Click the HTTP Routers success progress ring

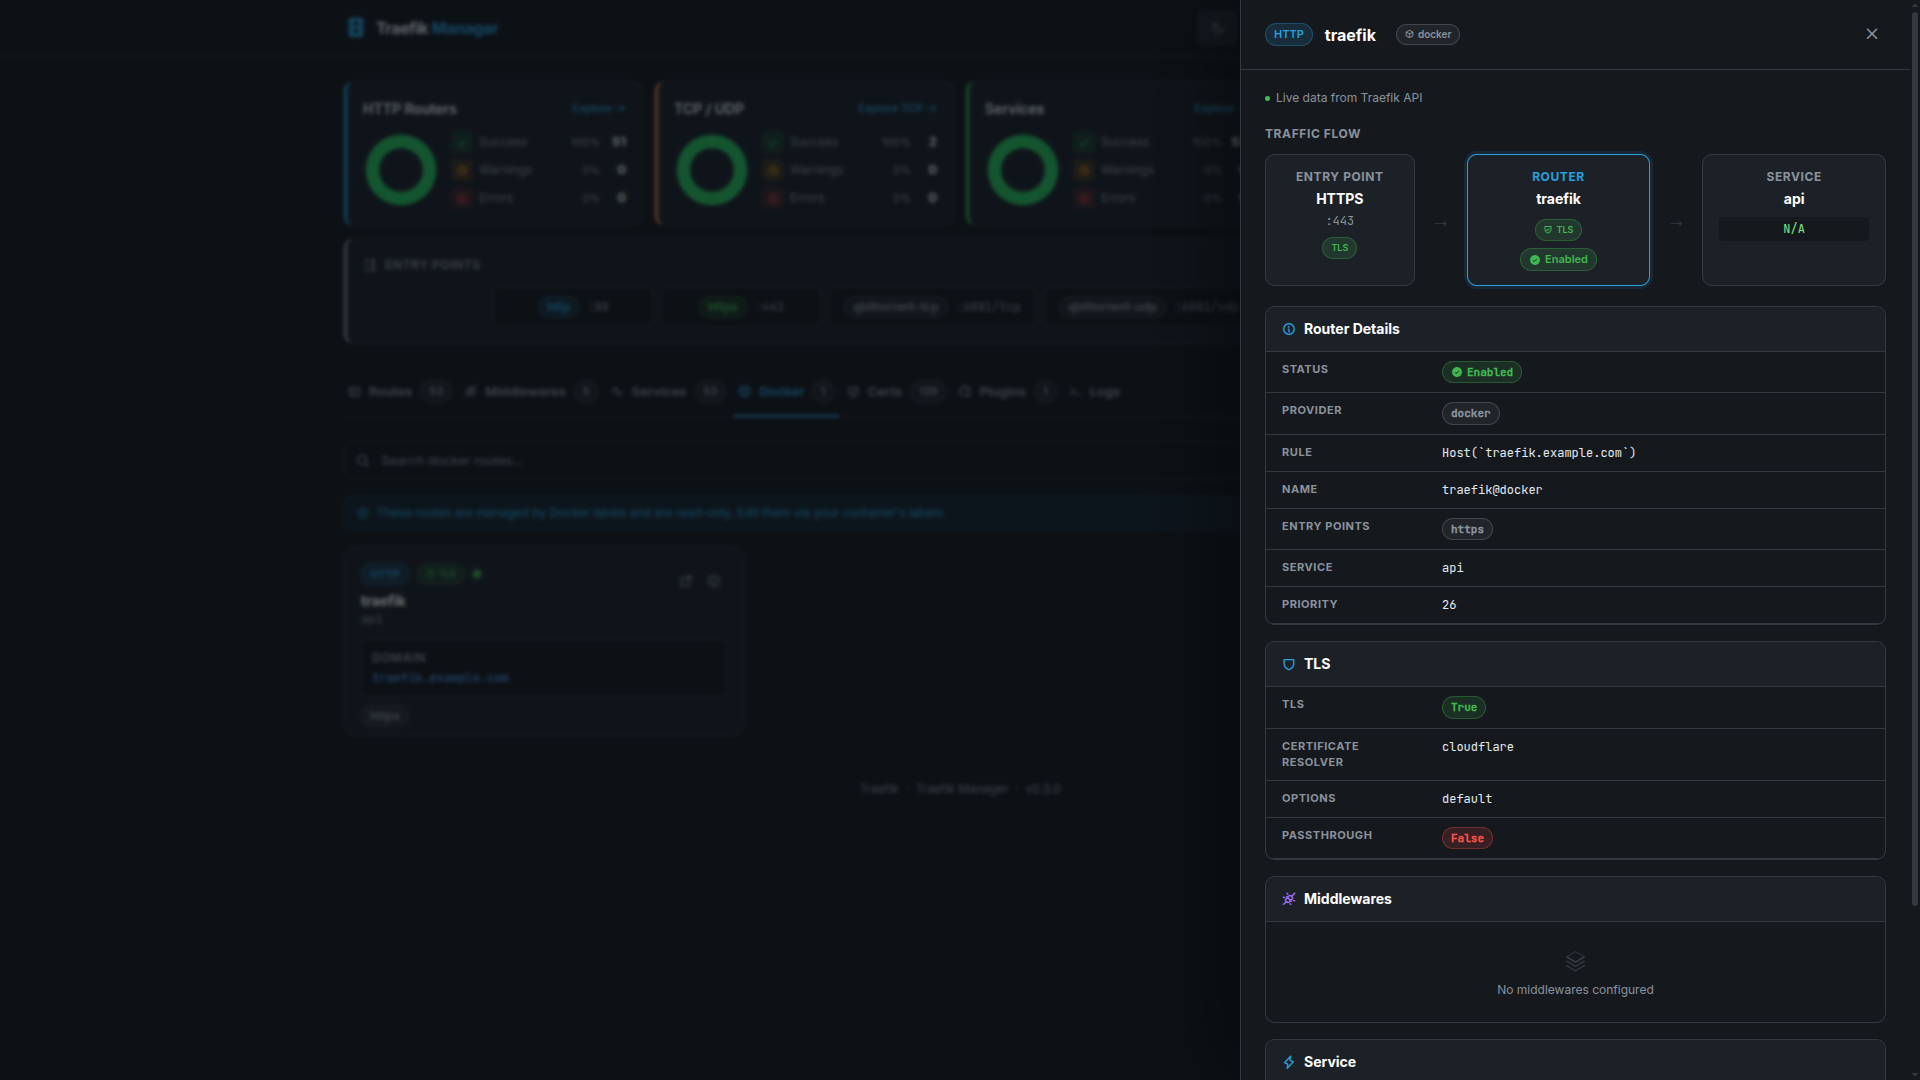point(399,169)
